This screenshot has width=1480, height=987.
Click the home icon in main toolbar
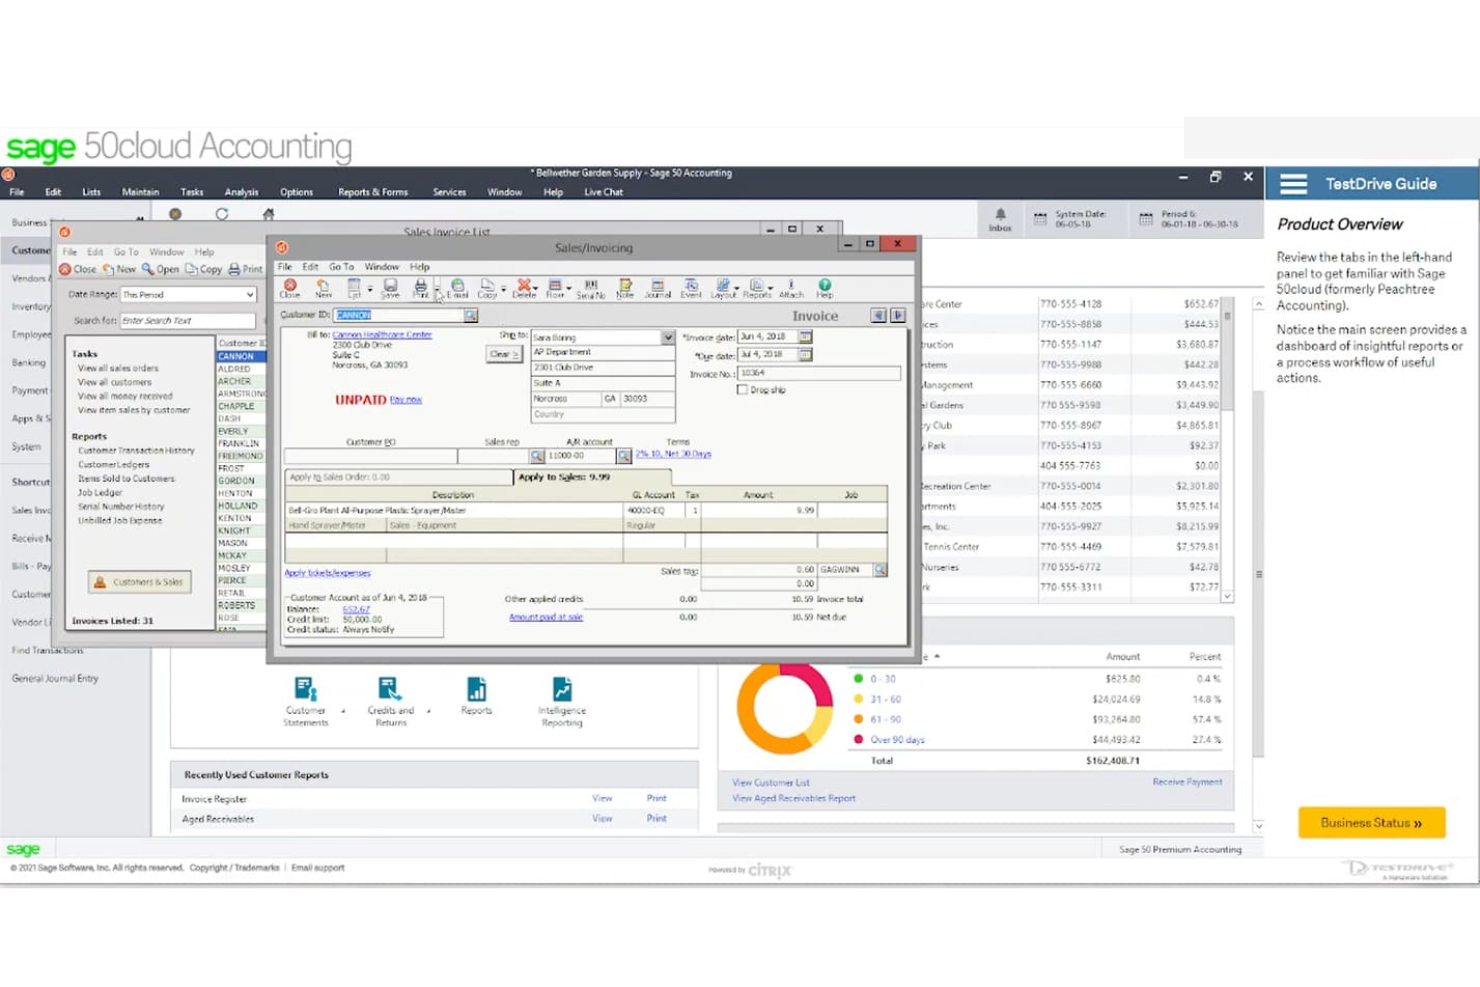[x=268, y=214]
